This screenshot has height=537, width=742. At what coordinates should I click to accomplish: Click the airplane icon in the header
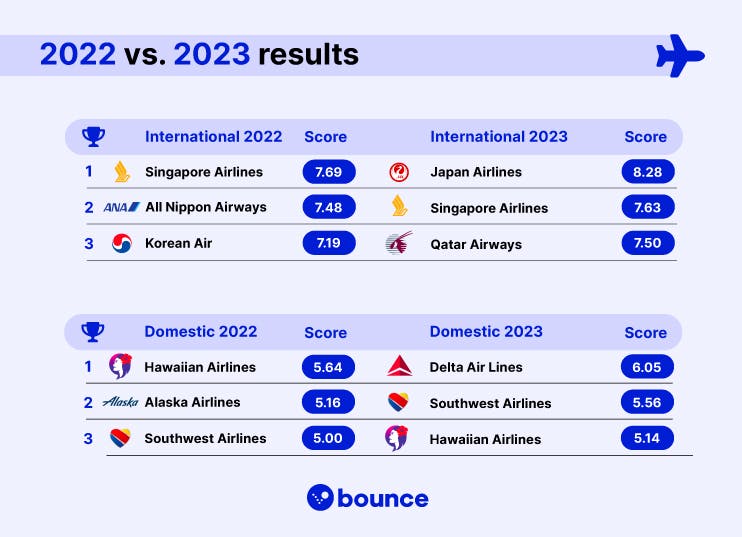pos(679,56)
